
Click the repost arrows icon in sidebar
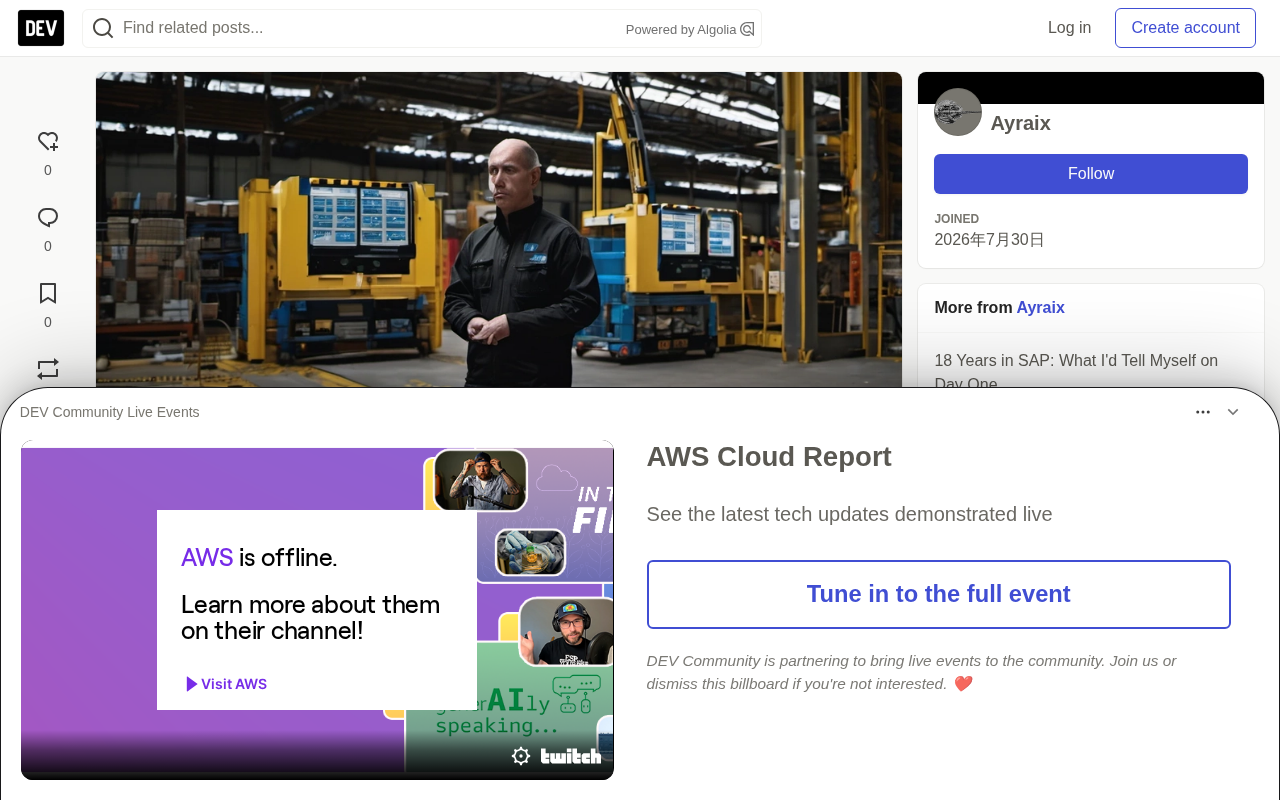click(48, 369)
